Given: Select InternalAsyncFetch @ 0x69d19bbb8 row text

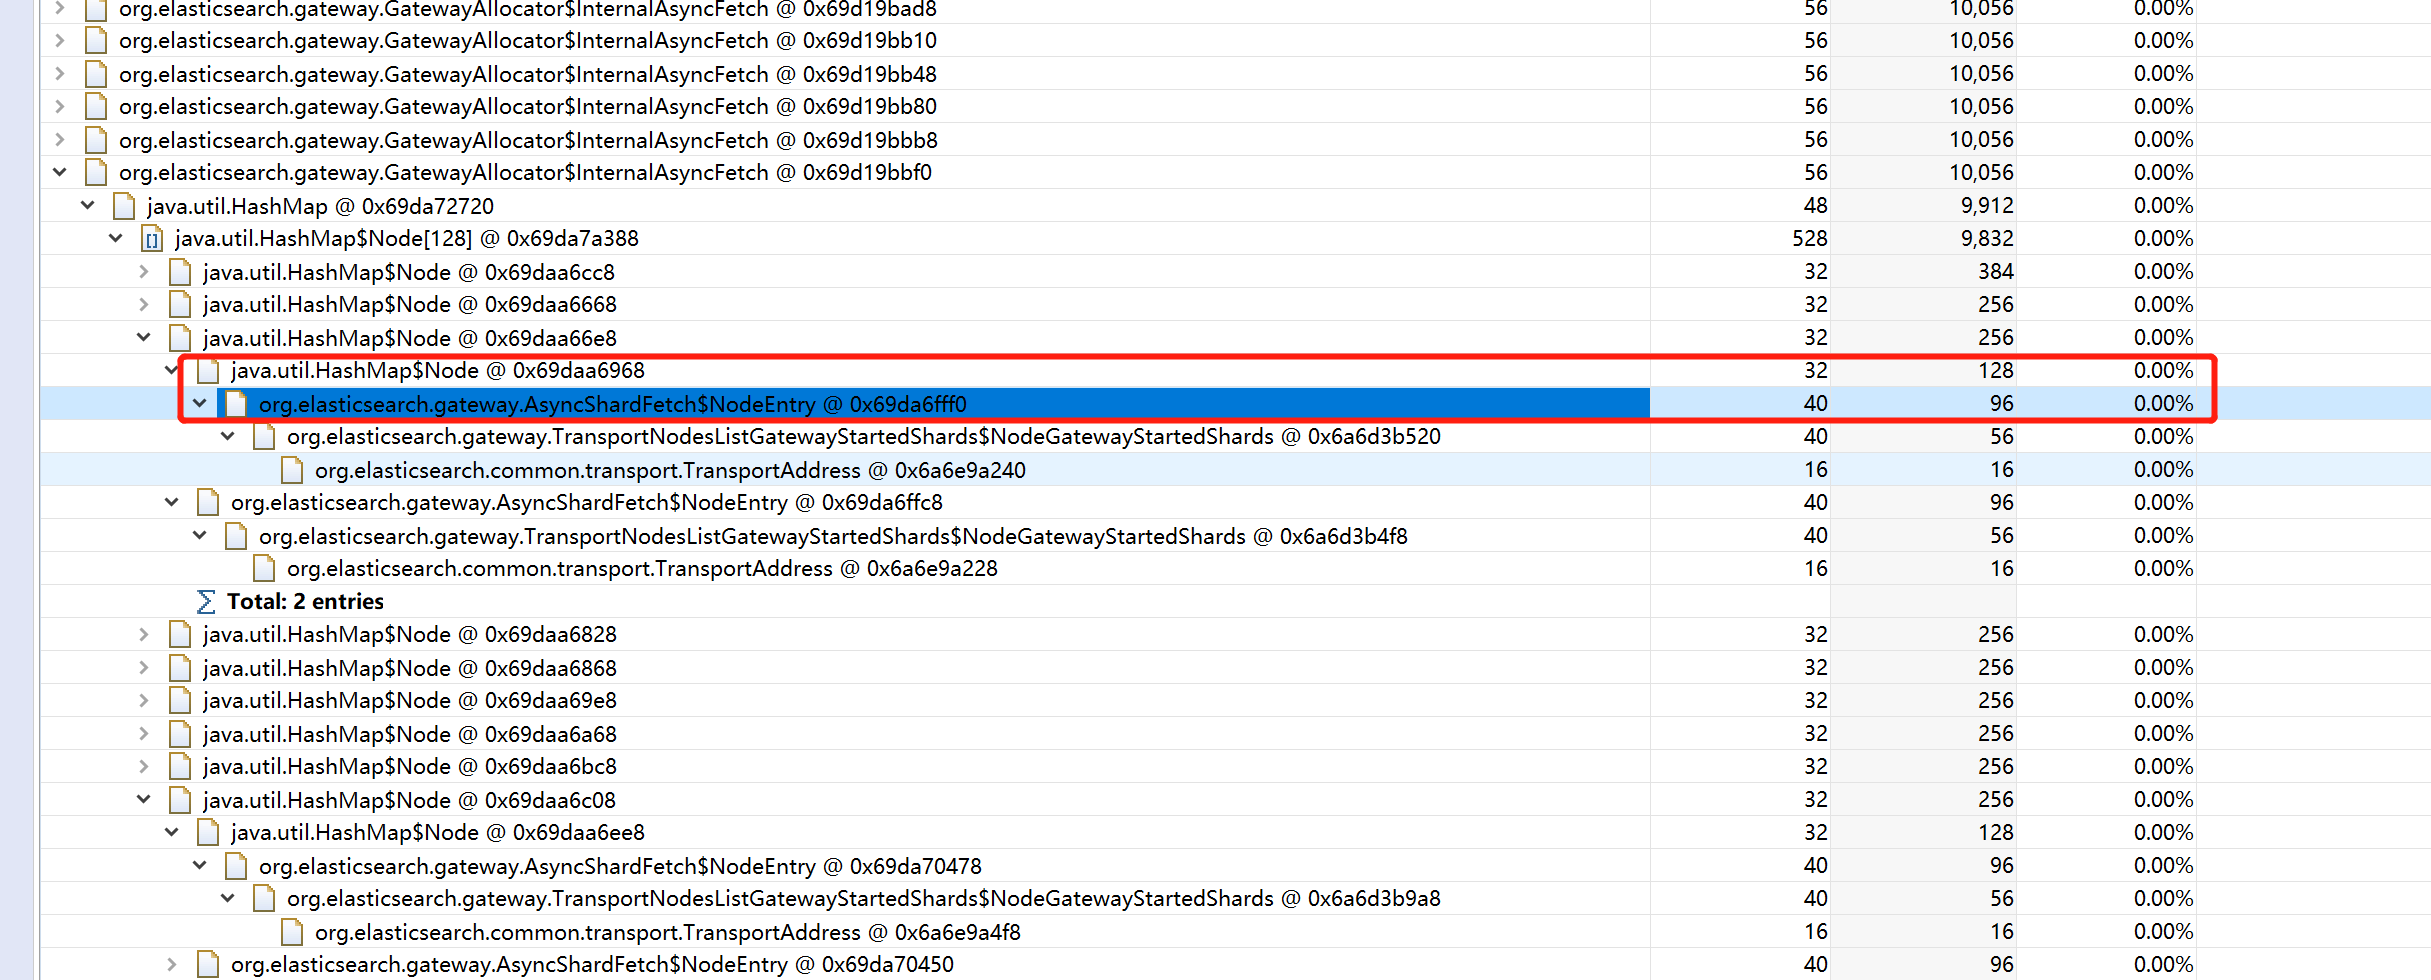Looking at the screenshot, I should click(x=528, y=140).
